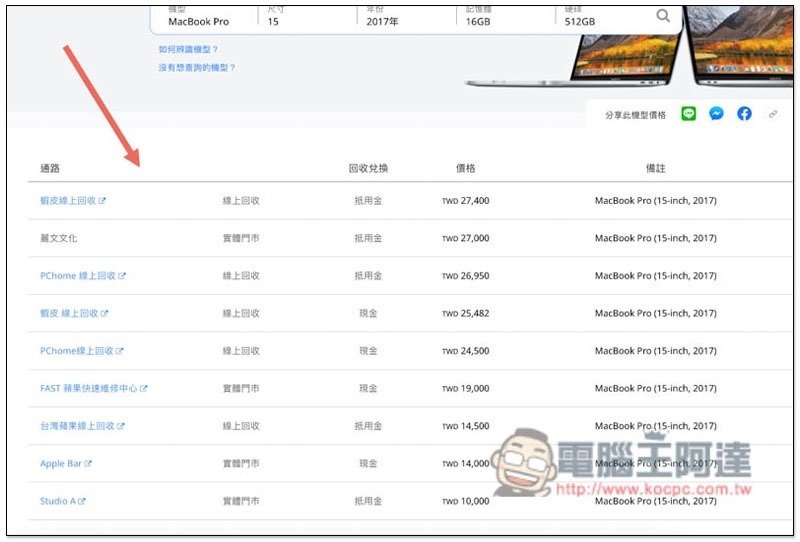Open the 記憶體 dropdown showing 16GB
The height and width of the screenshot is (542, 800).
point(505,20)
